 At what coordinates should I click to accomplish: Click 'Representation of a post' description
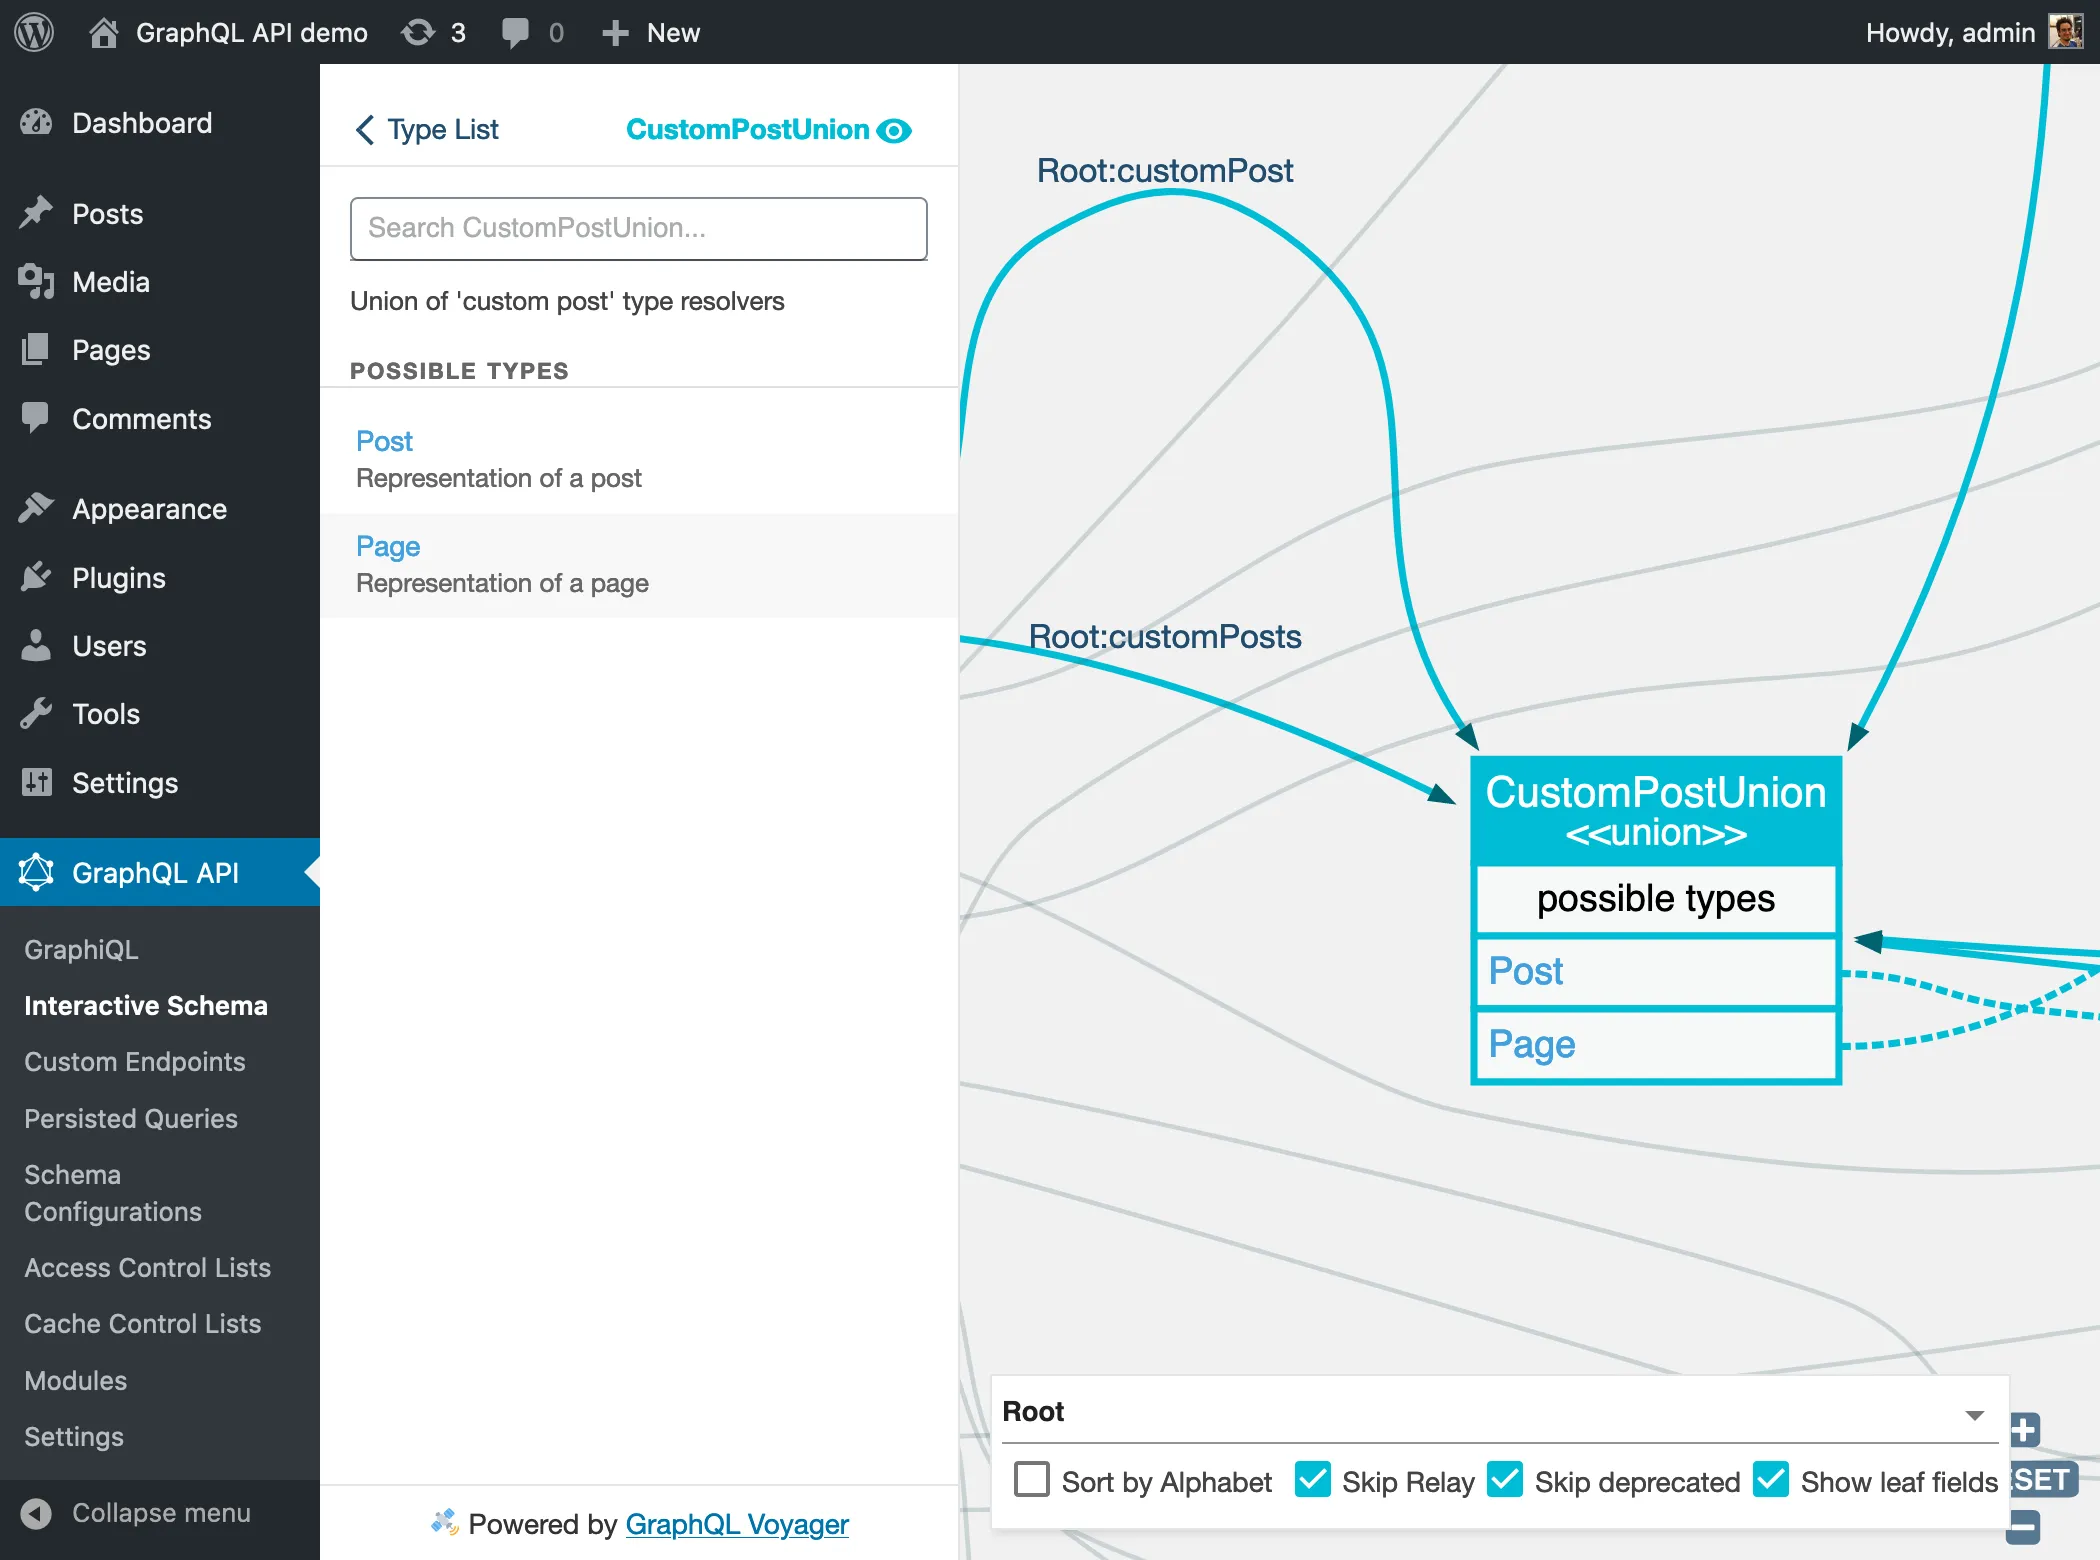click(x=499, y=478)
